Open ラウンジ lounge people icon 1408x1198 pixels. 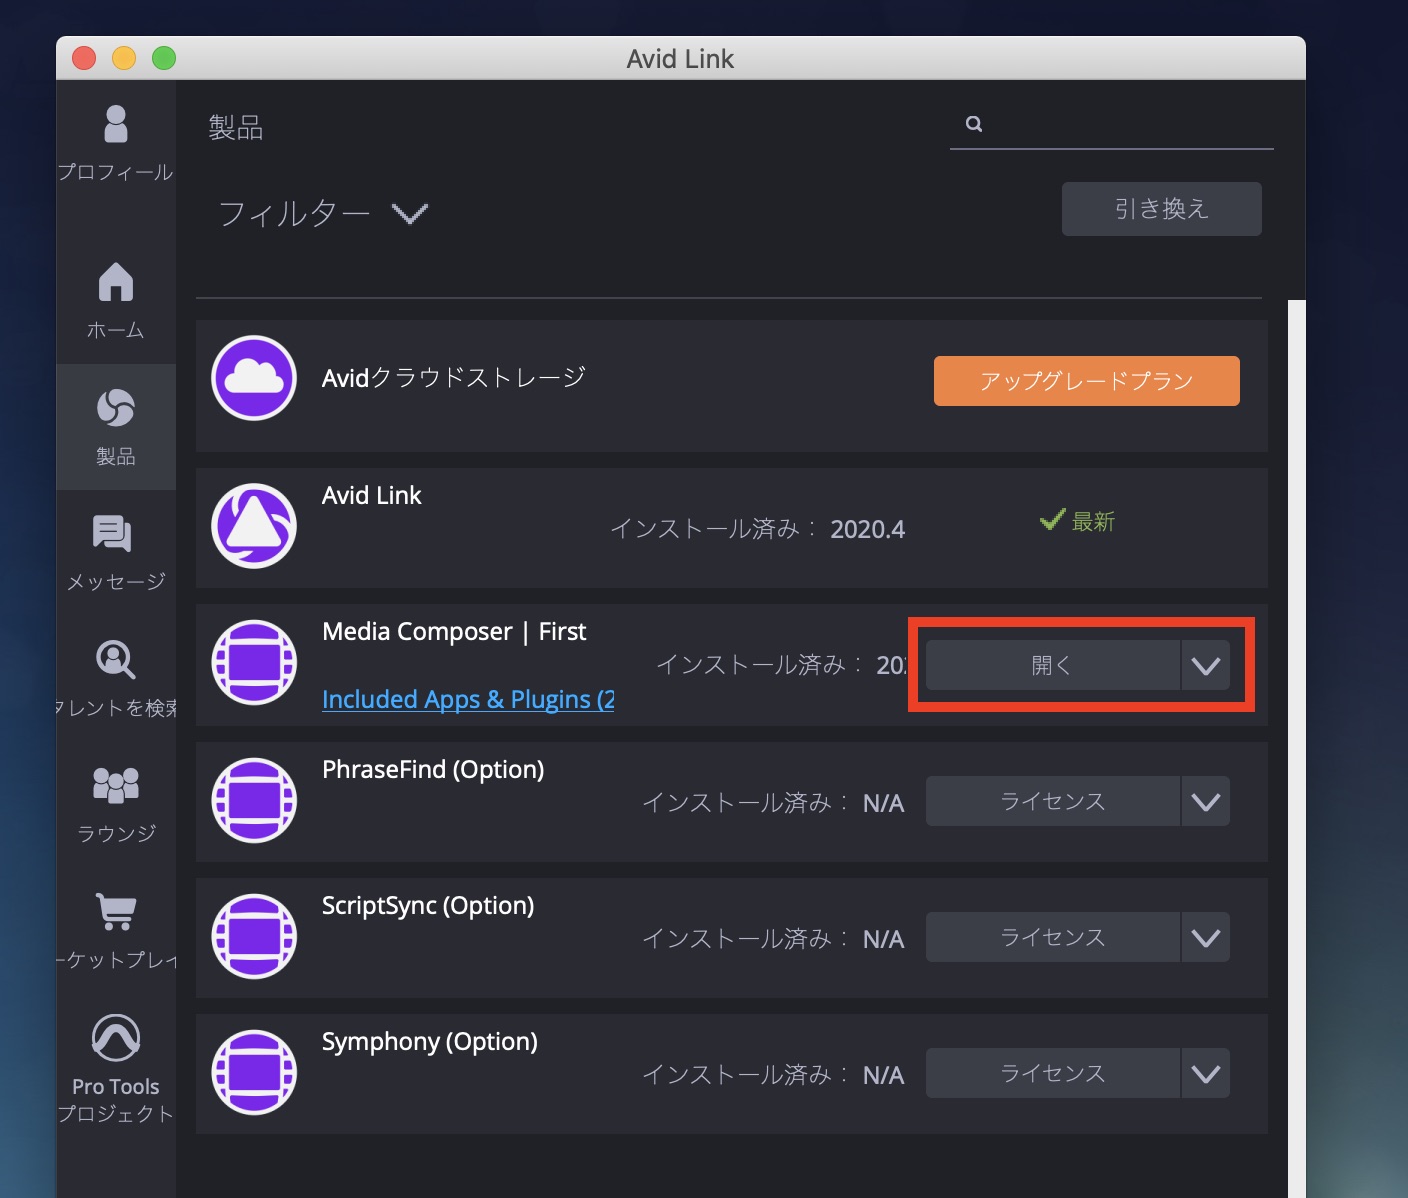point(116,785)
